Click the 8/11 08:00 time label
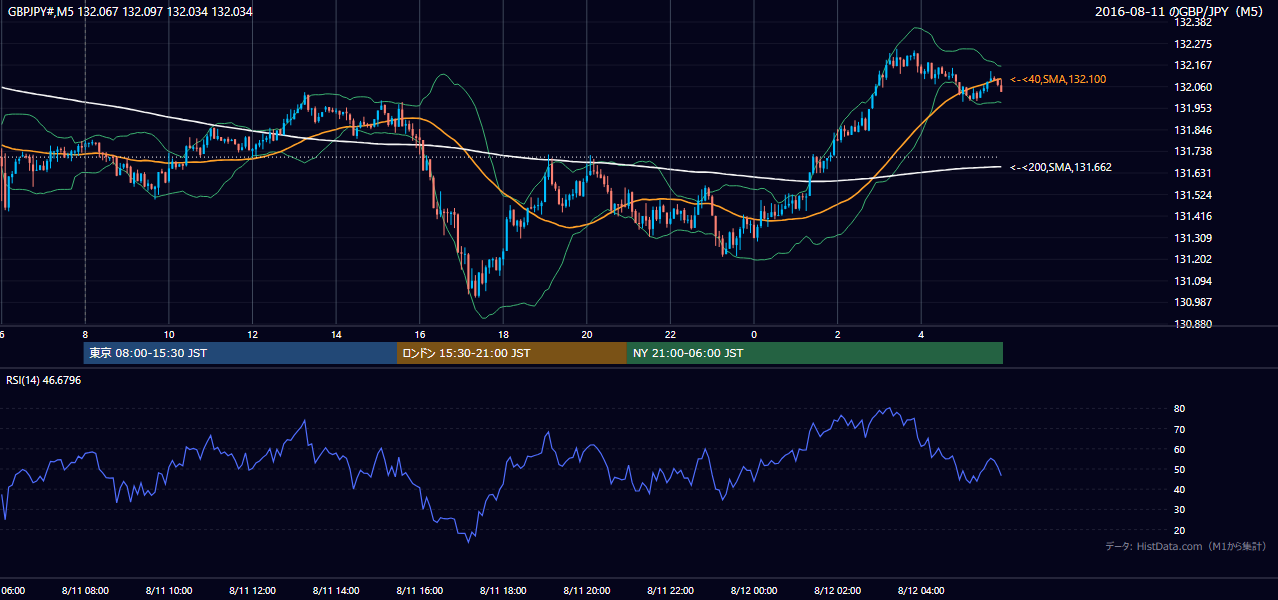This screenshot has width=1278, height=600. tap(85, 590)
